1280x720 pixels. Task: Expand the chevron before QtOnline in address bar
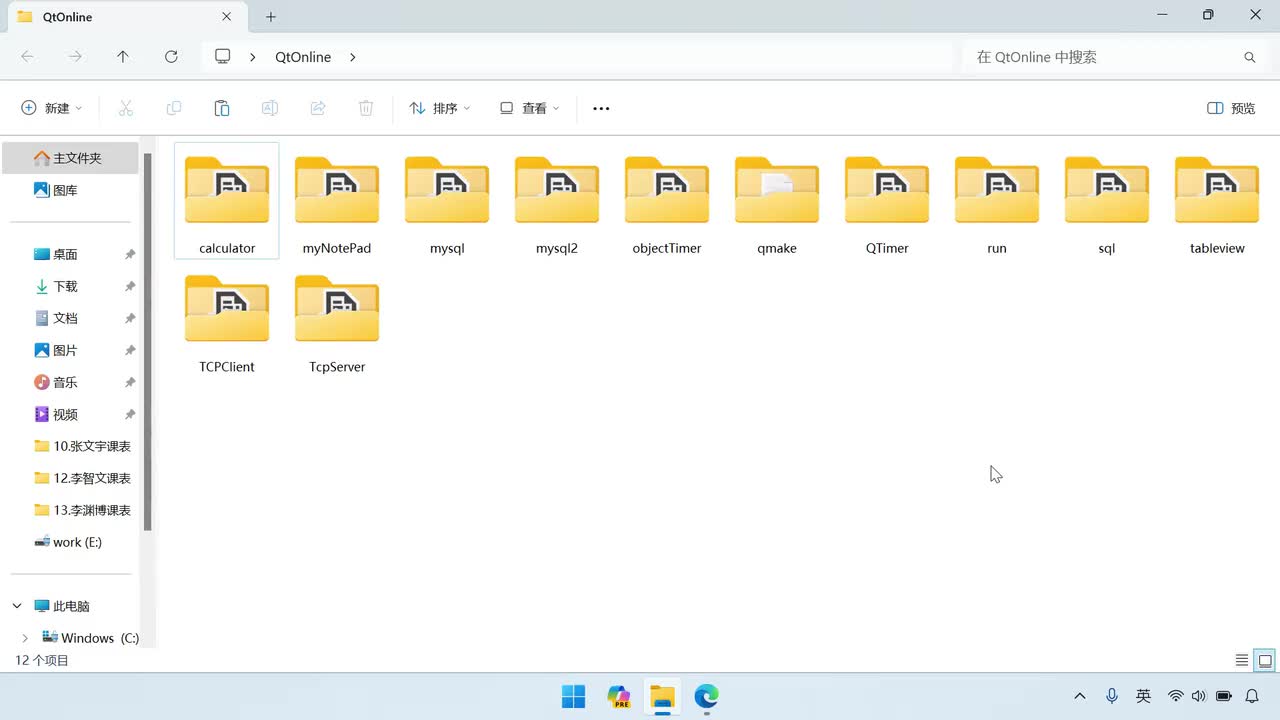pos(253,57)
